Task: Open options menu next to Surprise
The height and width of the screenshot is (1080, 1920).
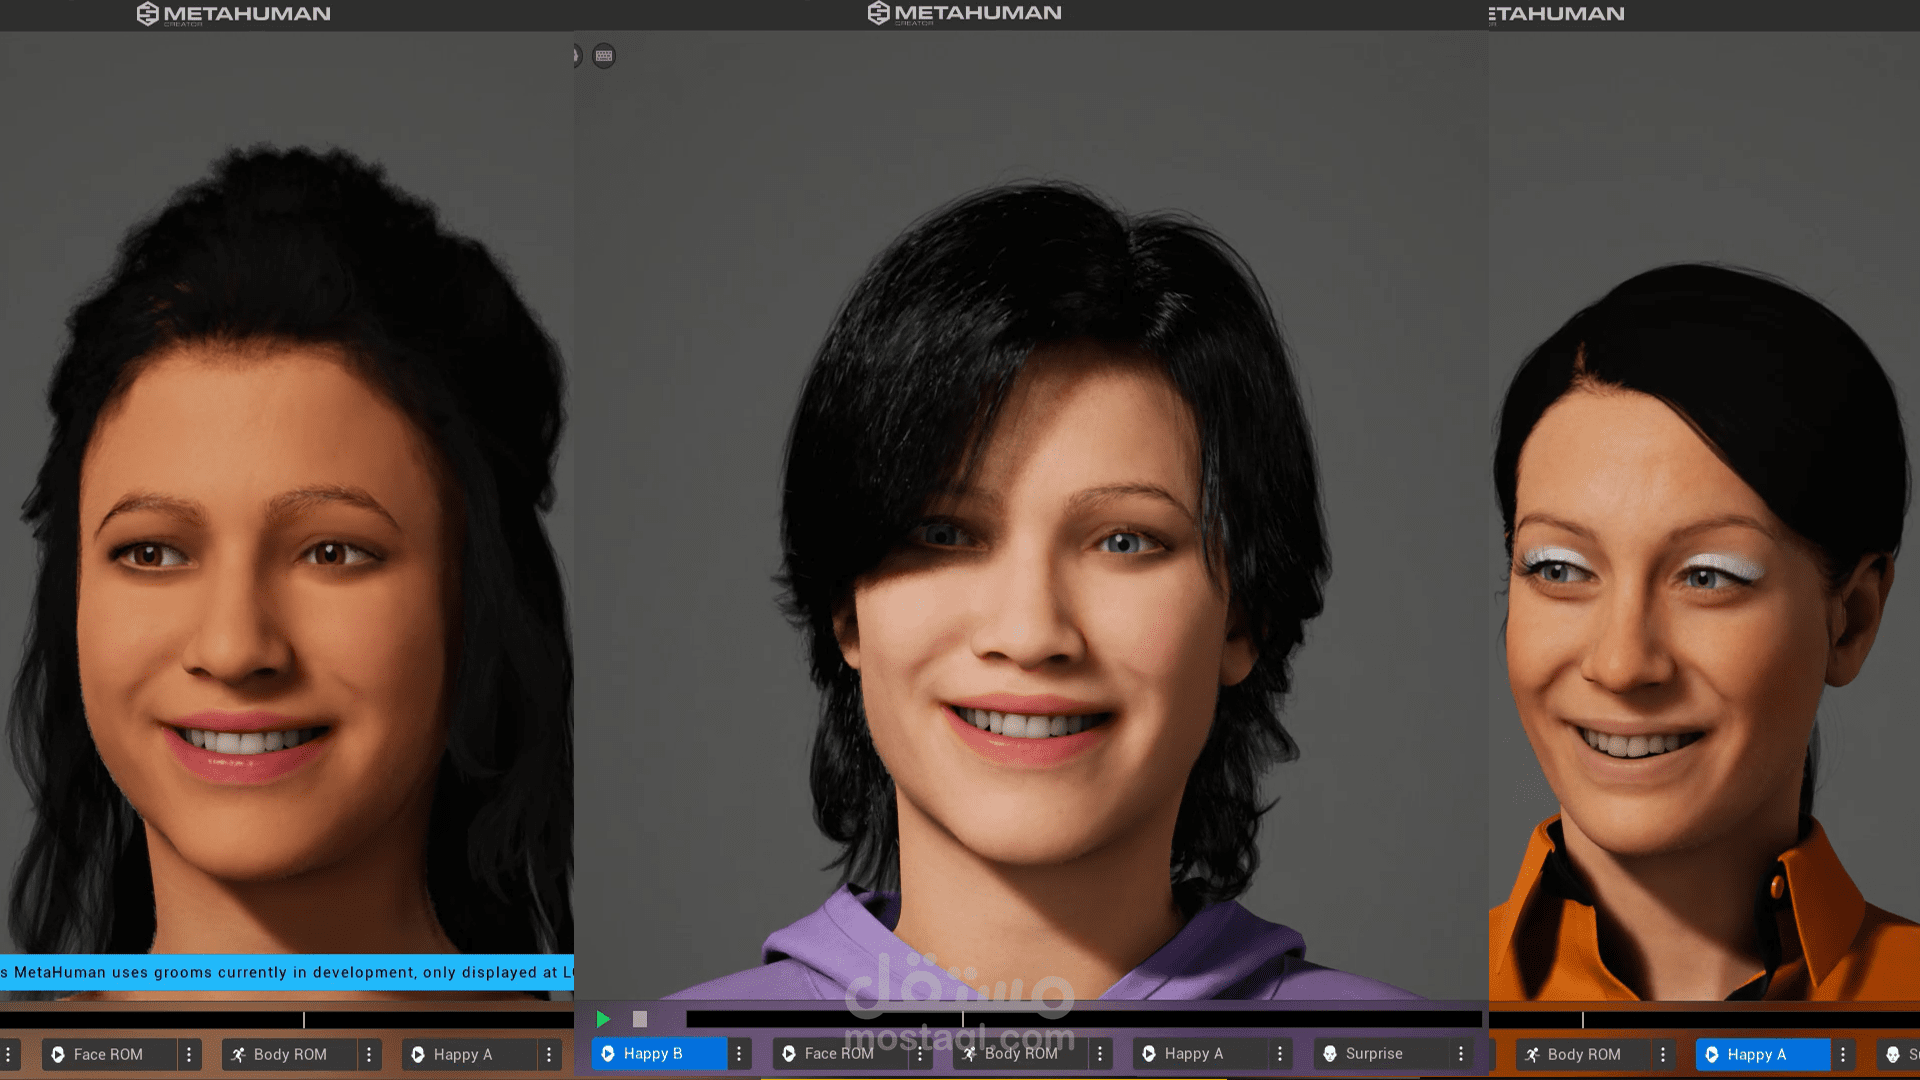Action: click(1461, 1053)
